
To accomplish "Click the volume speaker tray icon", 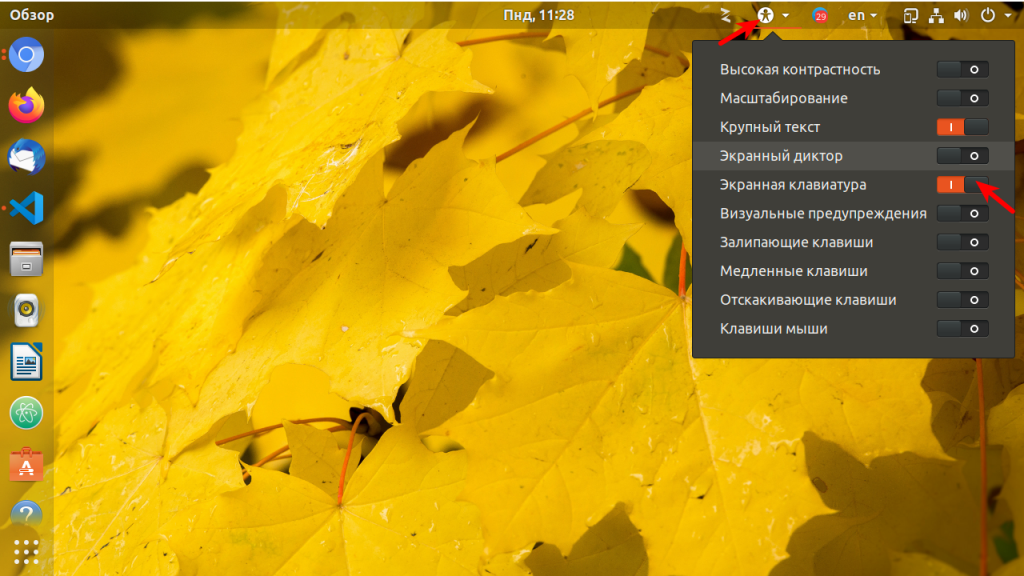I will [961, 15].
